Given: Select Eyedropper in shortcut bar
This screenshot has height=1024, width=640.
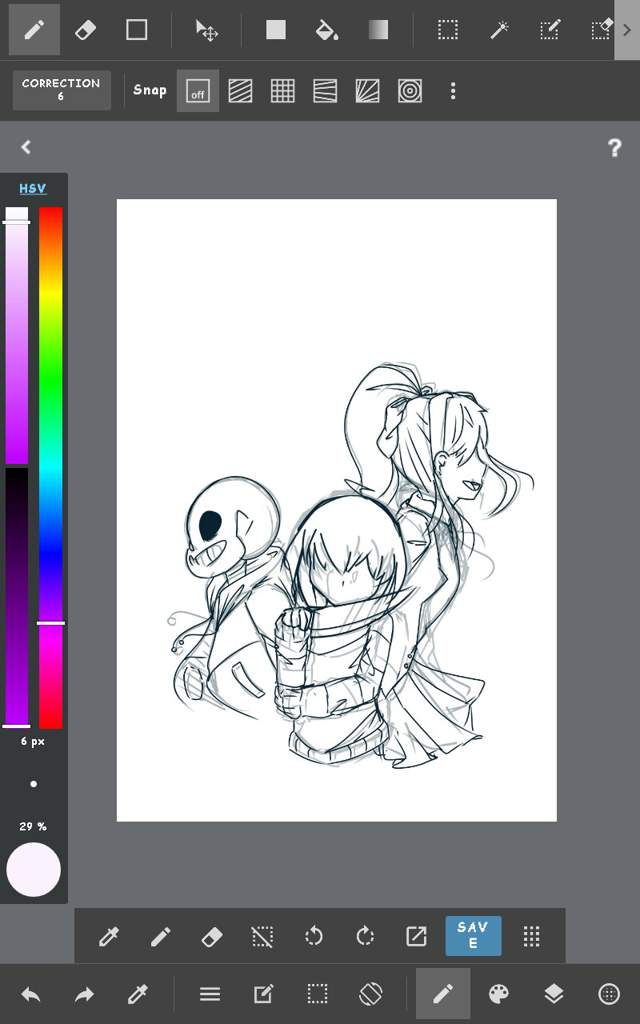Looking at the screenshot, I should (108, 936).
